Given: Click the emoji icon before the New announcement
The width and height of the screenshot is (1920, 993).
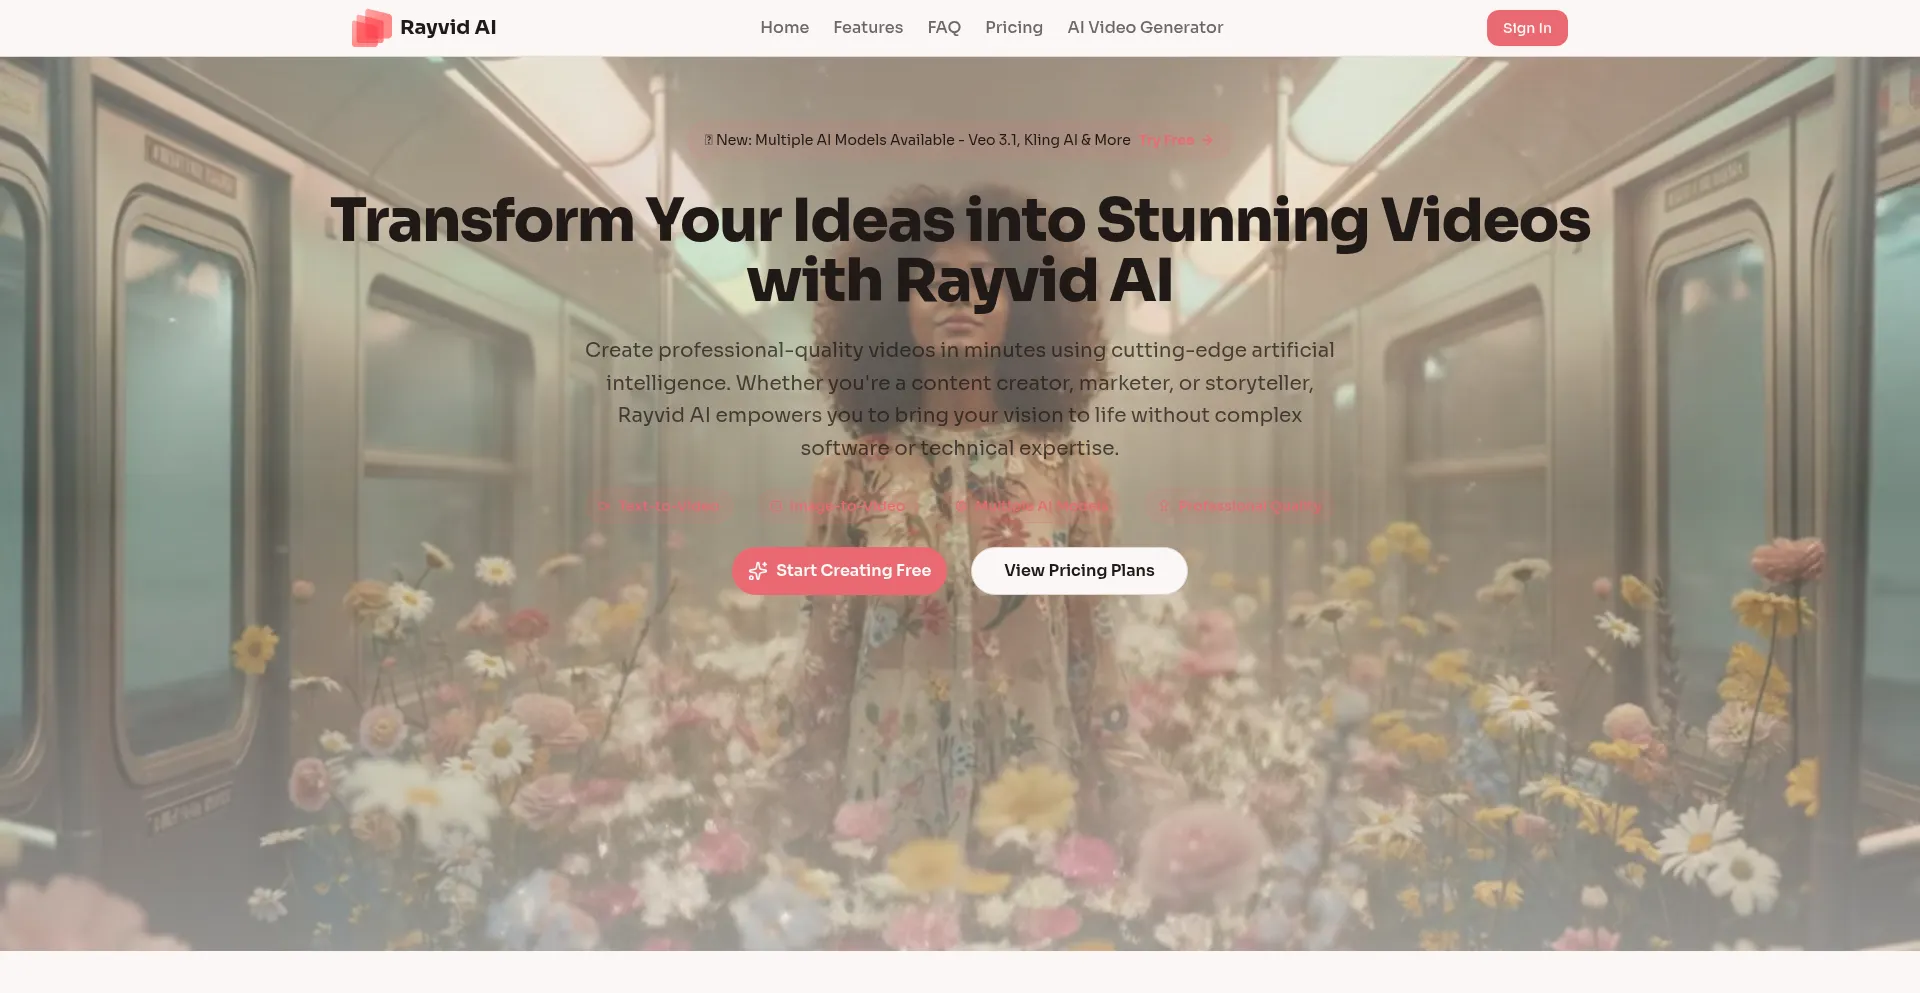Looking at the screenshot, I should click(x=708, y=140).
